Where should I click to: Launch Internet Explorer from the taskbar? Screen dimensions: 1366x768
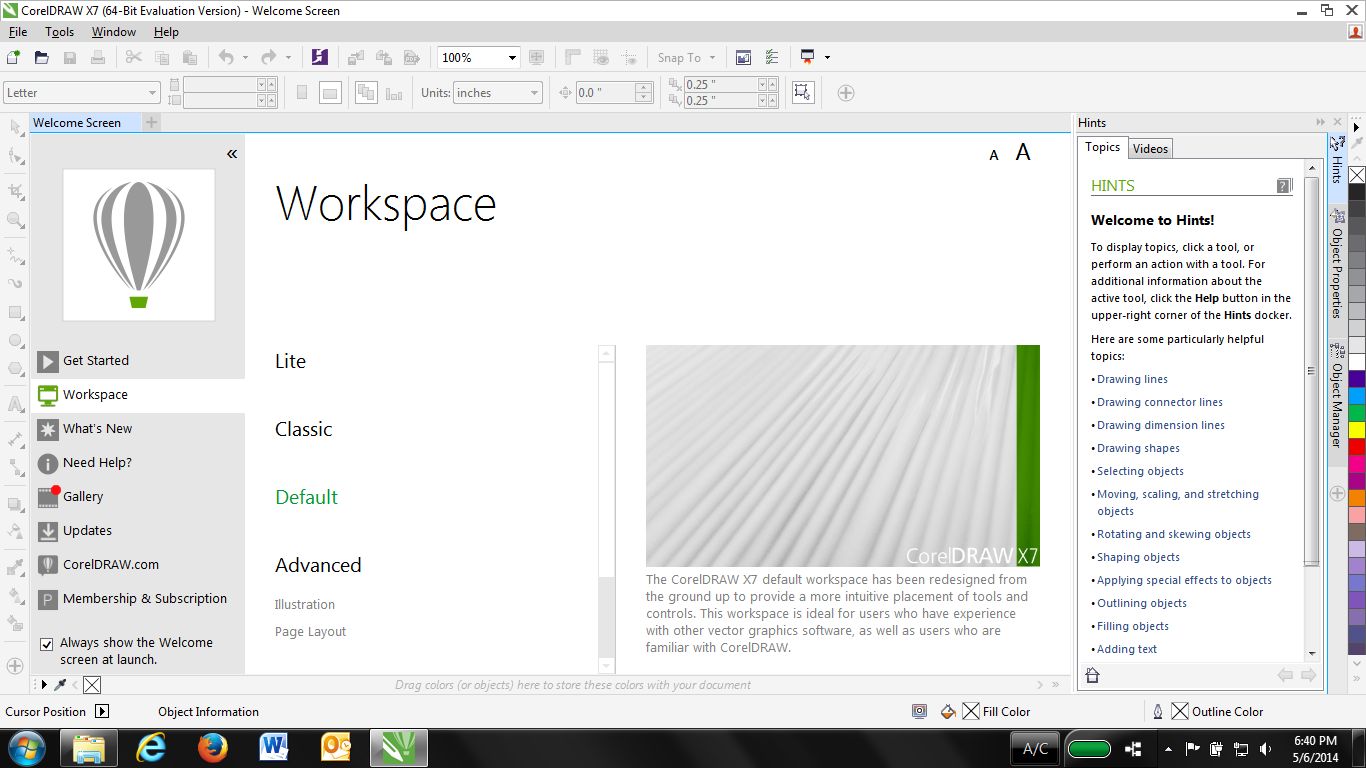[x=151, y=748]
